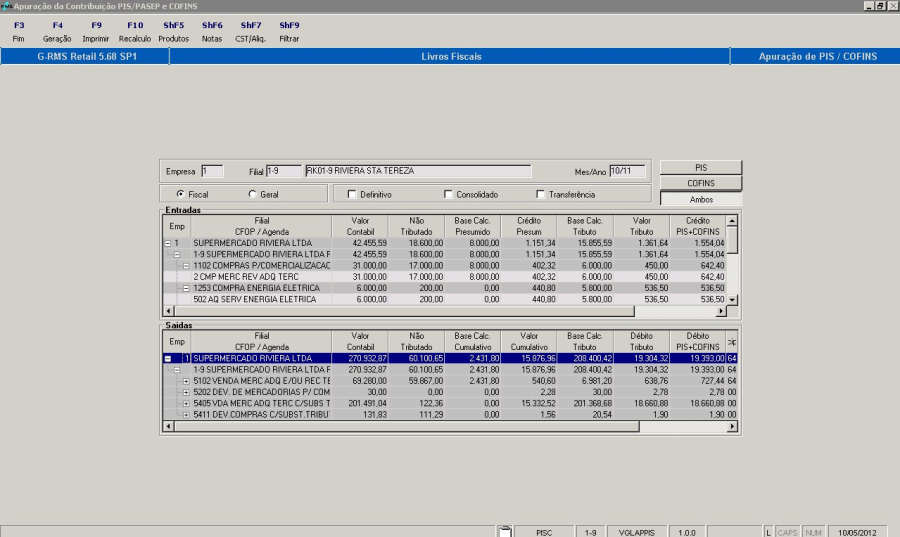This screenshot has width=900, height=537.
Task: Collapse the 1102 COMPRAS P/COMERCIALIZACAO row
Action: [186, 266]
